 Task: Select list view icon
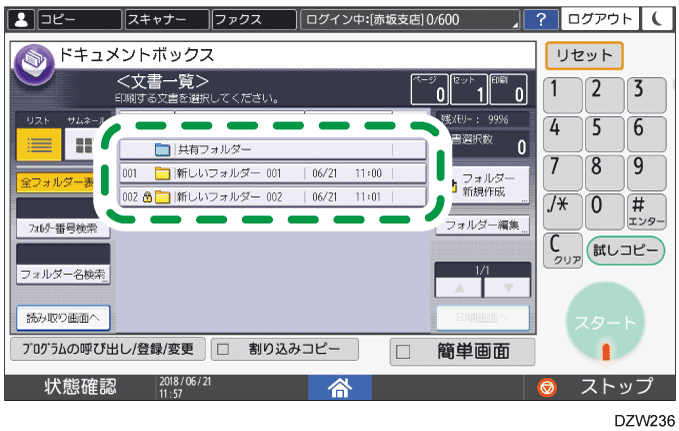39,145
